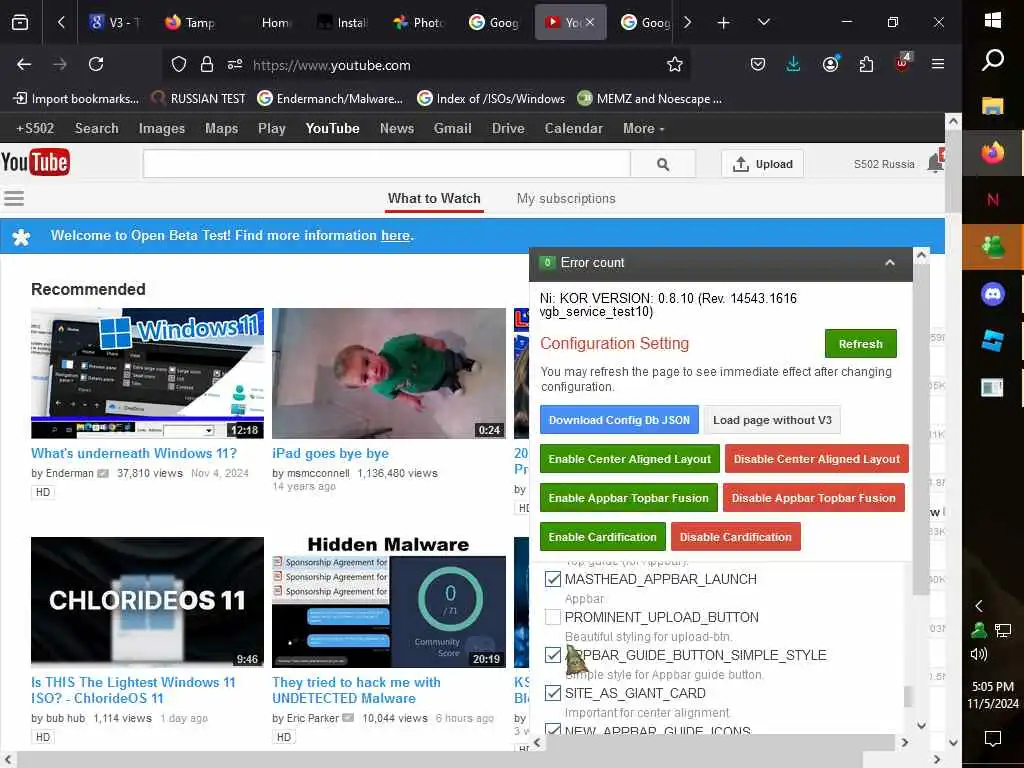Click the green Refresh button

861,344
